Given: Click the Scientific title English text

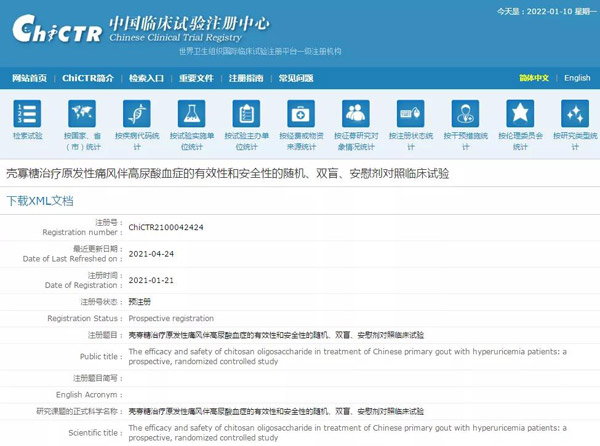Looking at the screenshot, I should click(x=347, y=433).
